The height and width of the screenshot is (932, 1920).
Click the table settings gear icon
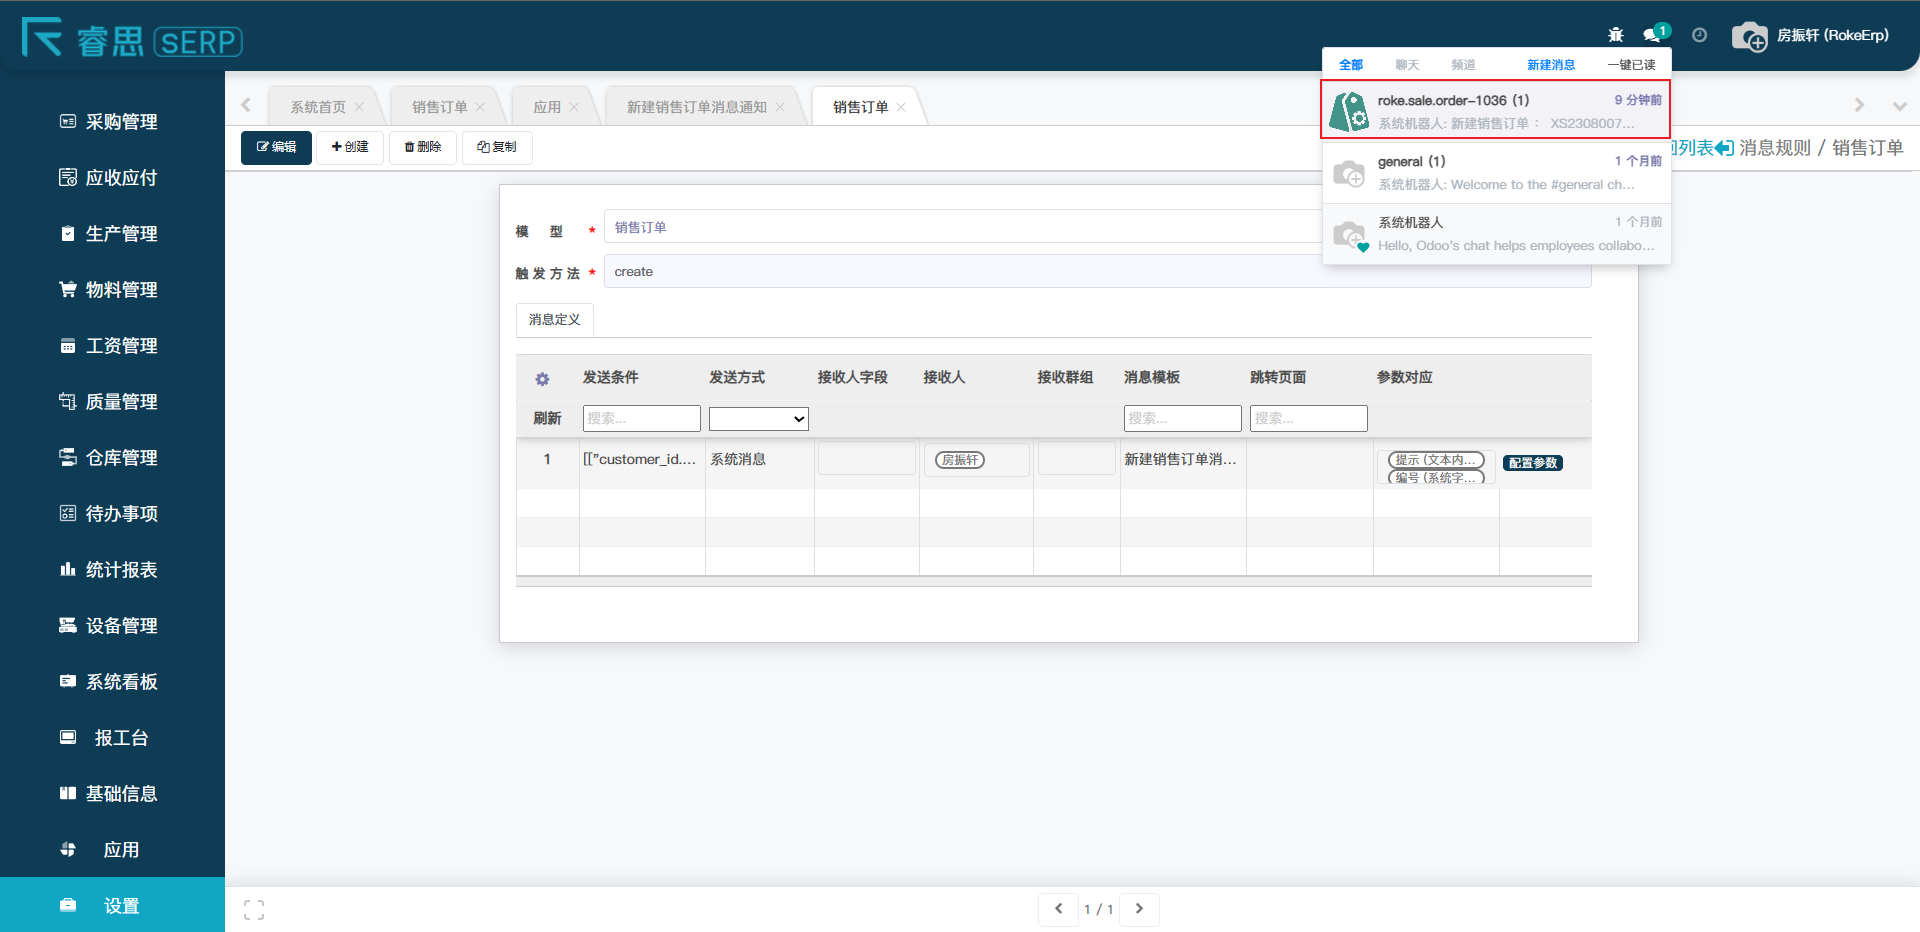542,379
